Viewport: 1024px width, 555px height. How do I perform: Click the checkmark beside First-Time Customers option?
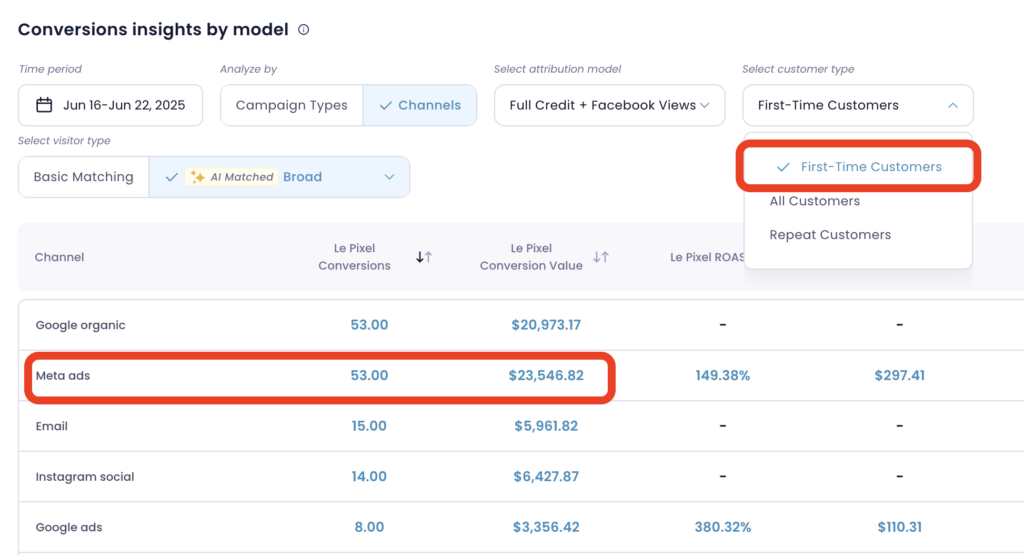click(x=783, y=167)
